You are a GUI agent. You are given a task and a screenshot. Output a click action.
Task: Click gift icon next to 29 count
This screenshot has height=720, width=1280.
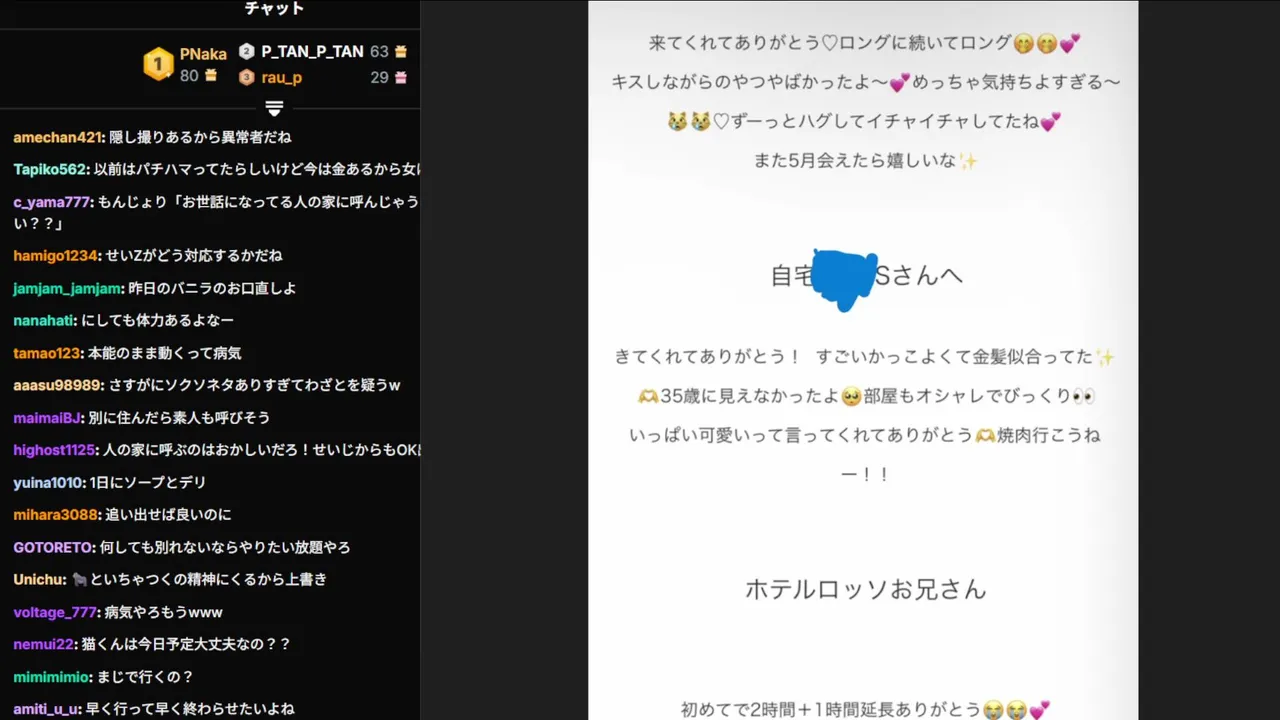click(x=401, y=77)
